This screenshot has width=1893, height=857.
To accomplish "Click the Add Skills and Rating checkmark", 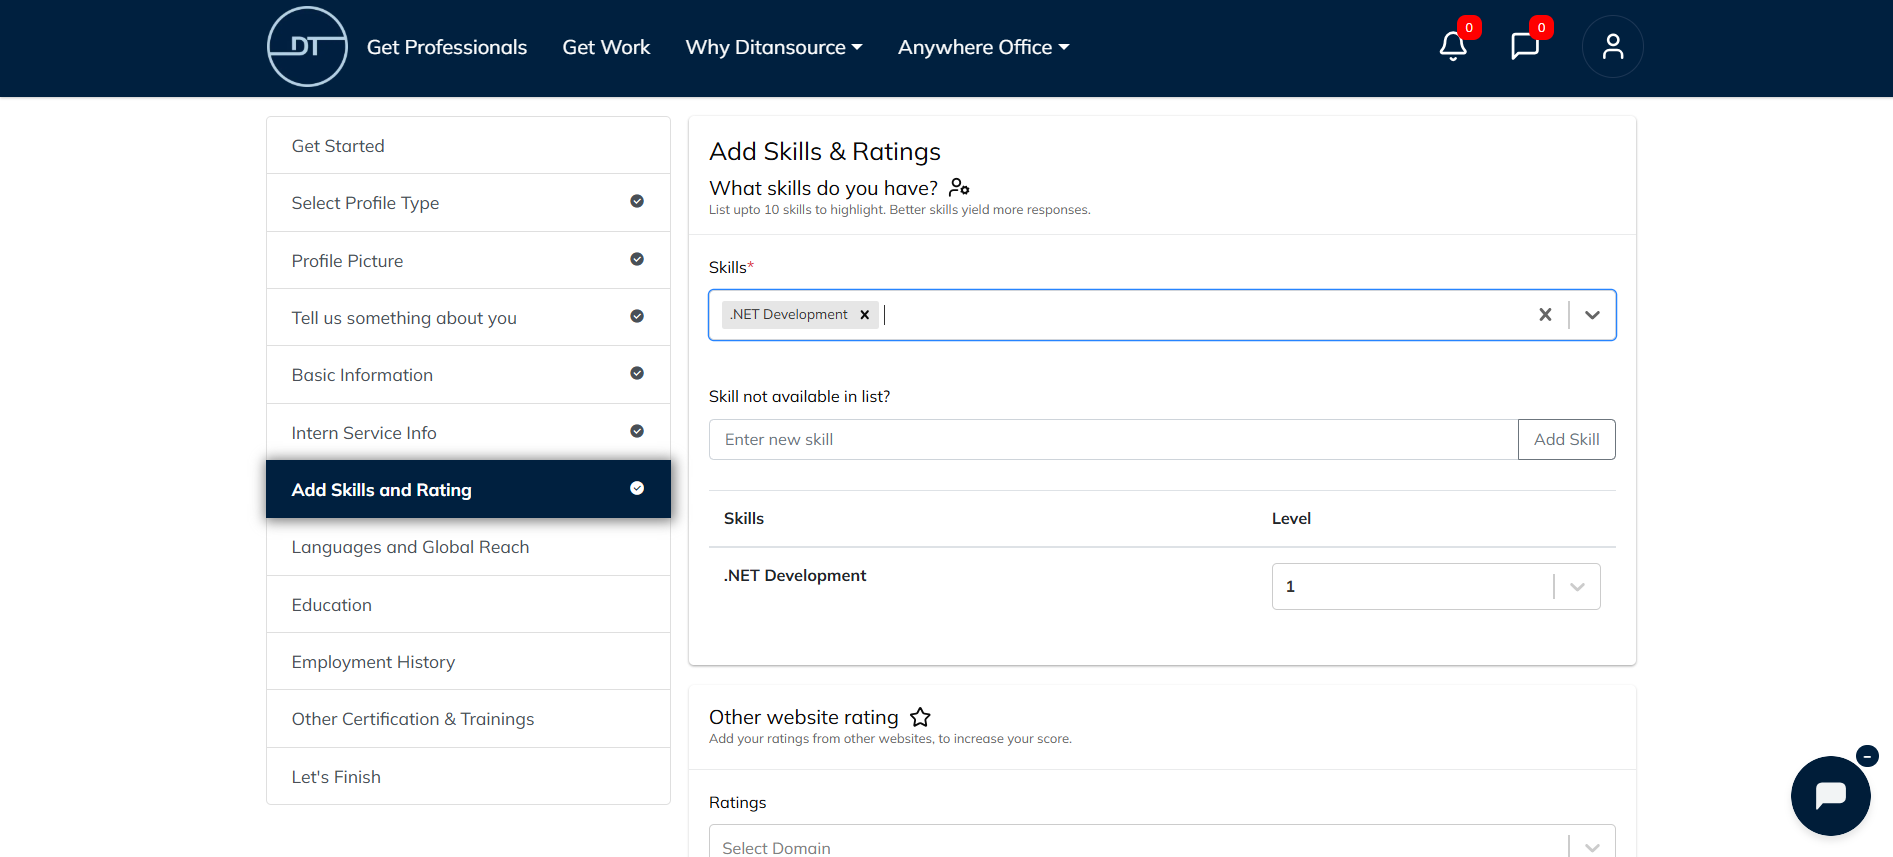I will click(x=637, y=488).
